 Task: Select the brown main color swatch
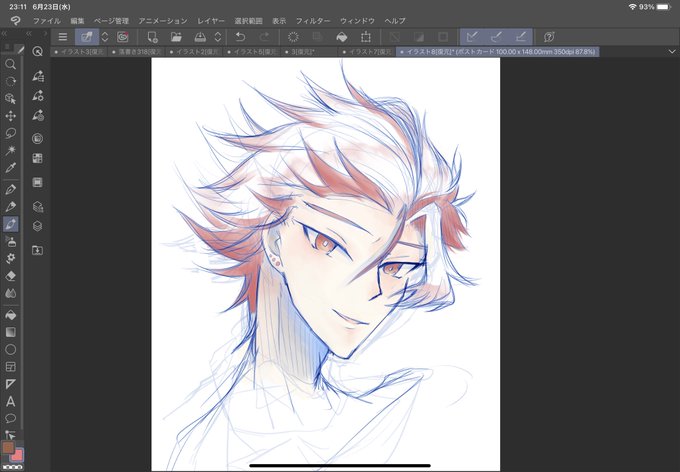point(8,448)
